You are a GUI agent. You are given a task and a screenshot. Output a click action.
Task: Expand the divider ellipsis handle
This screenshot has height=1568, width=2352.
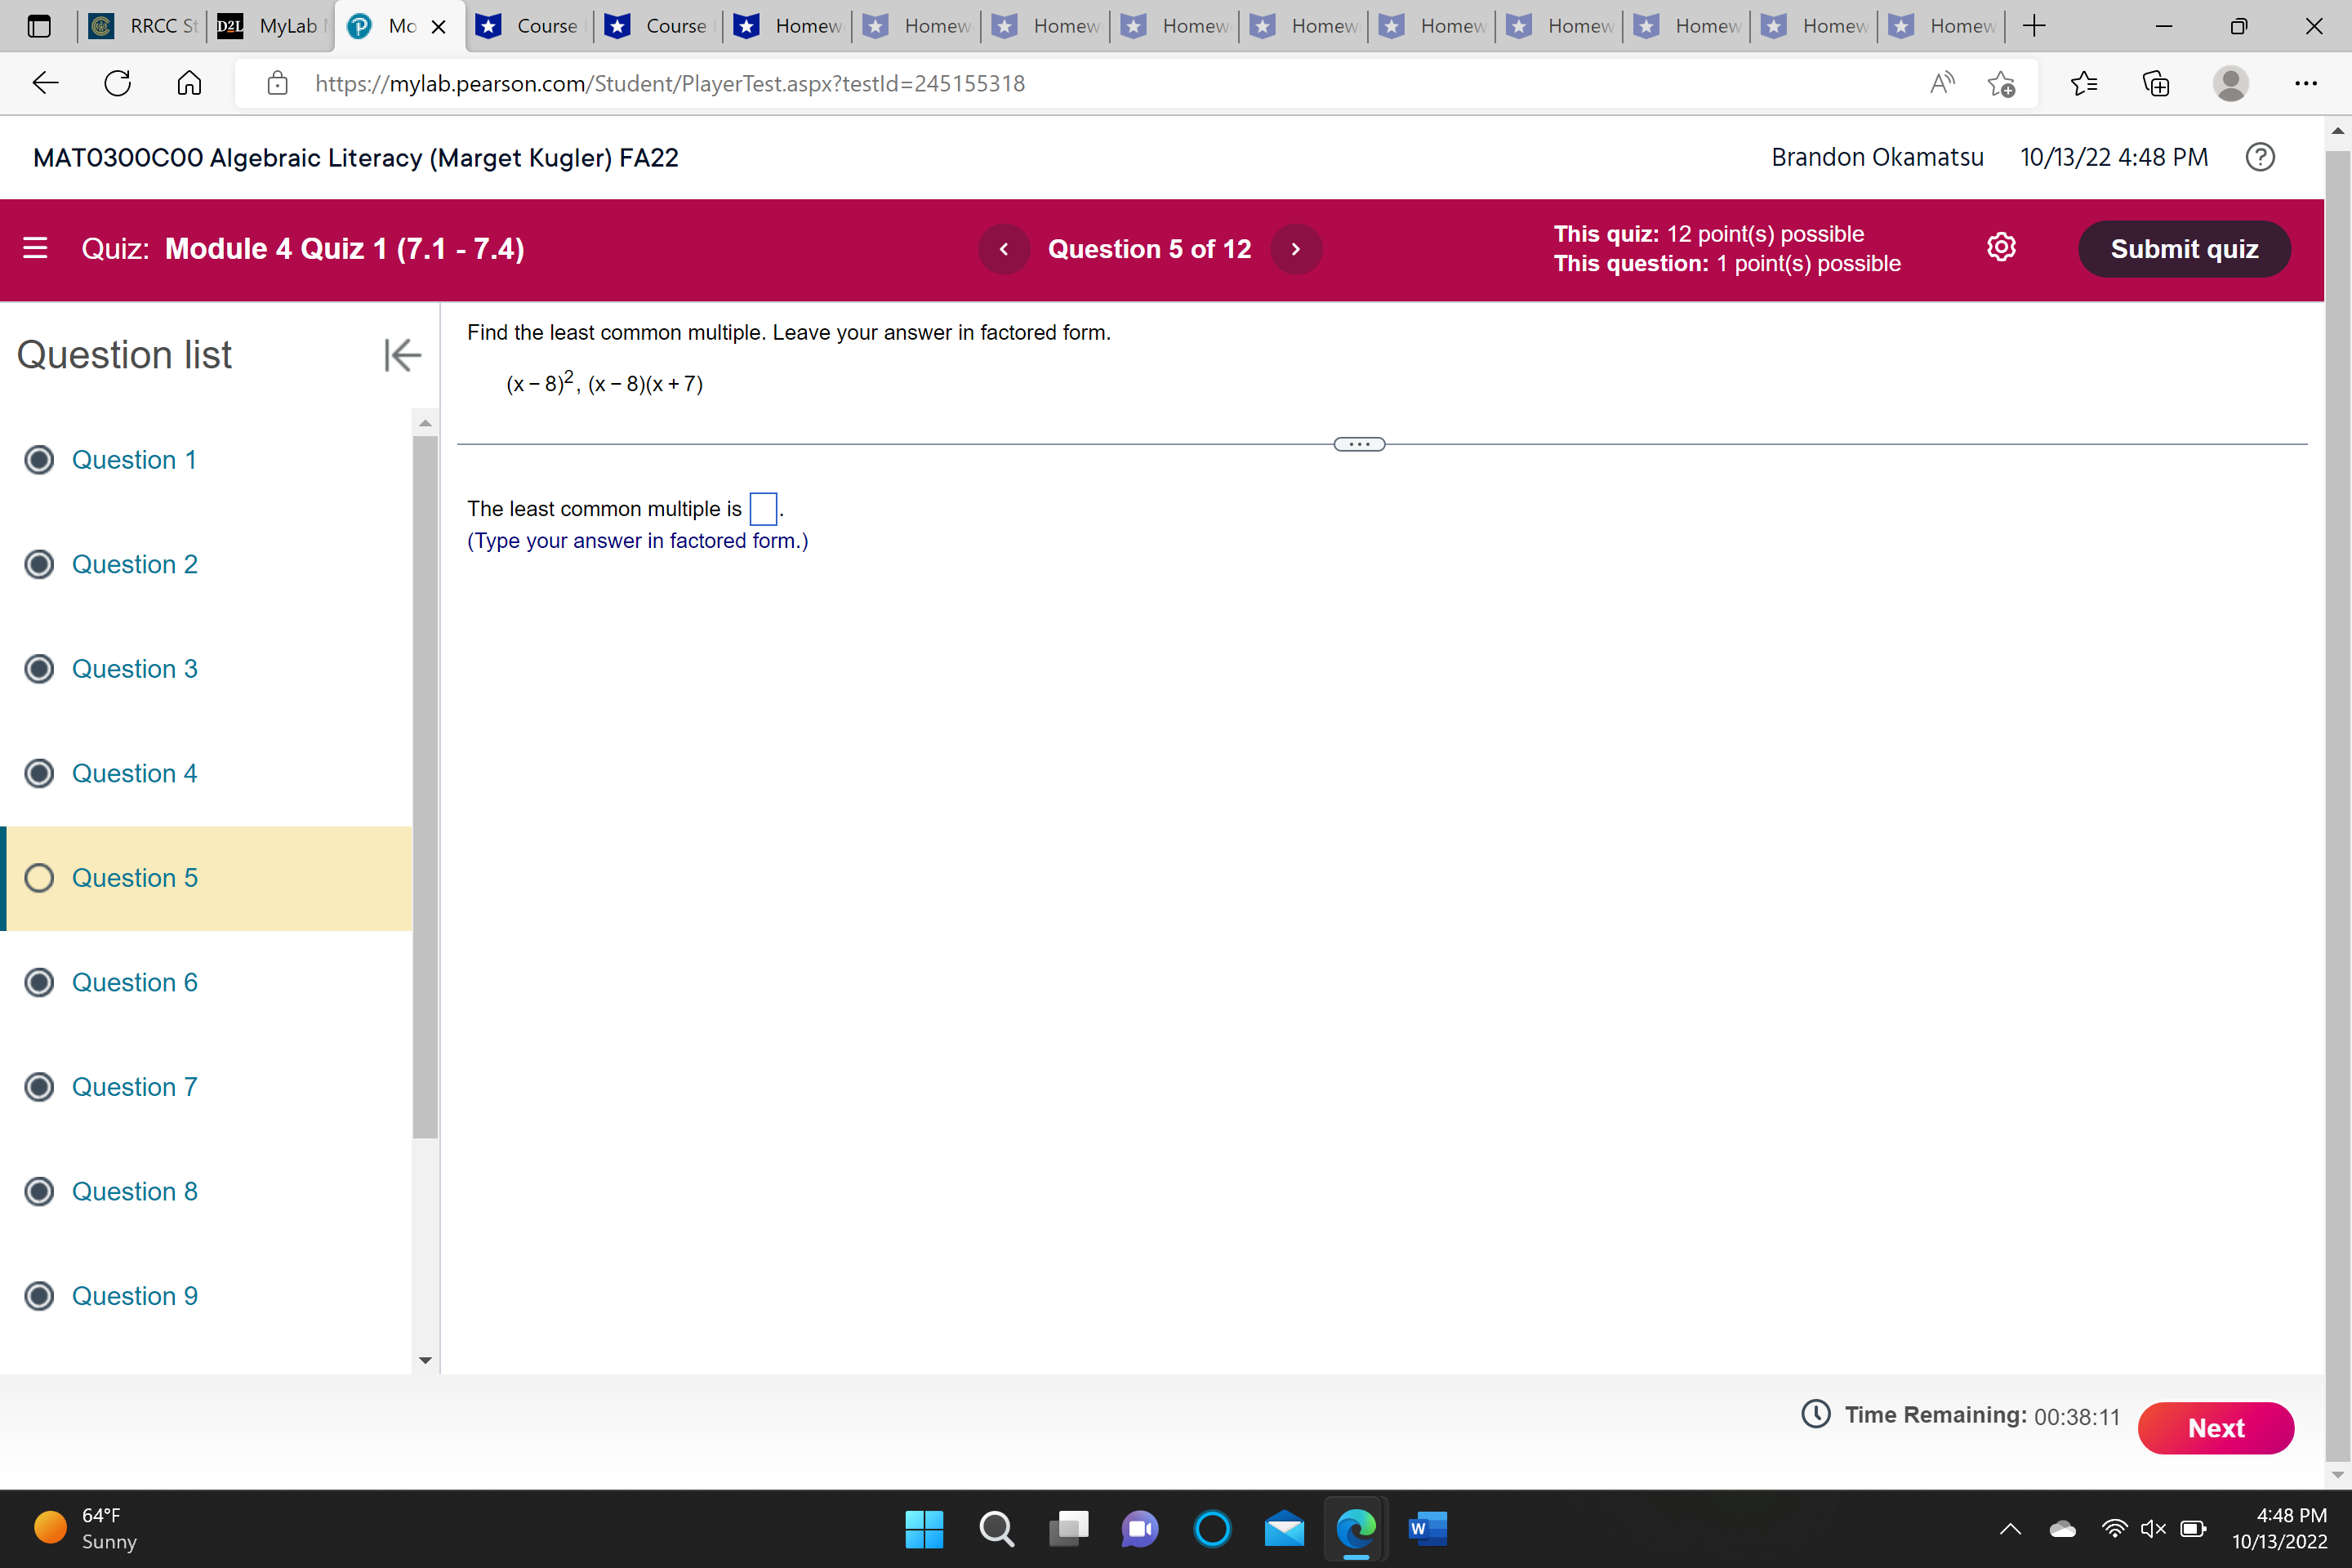[x=1359, y=444]
